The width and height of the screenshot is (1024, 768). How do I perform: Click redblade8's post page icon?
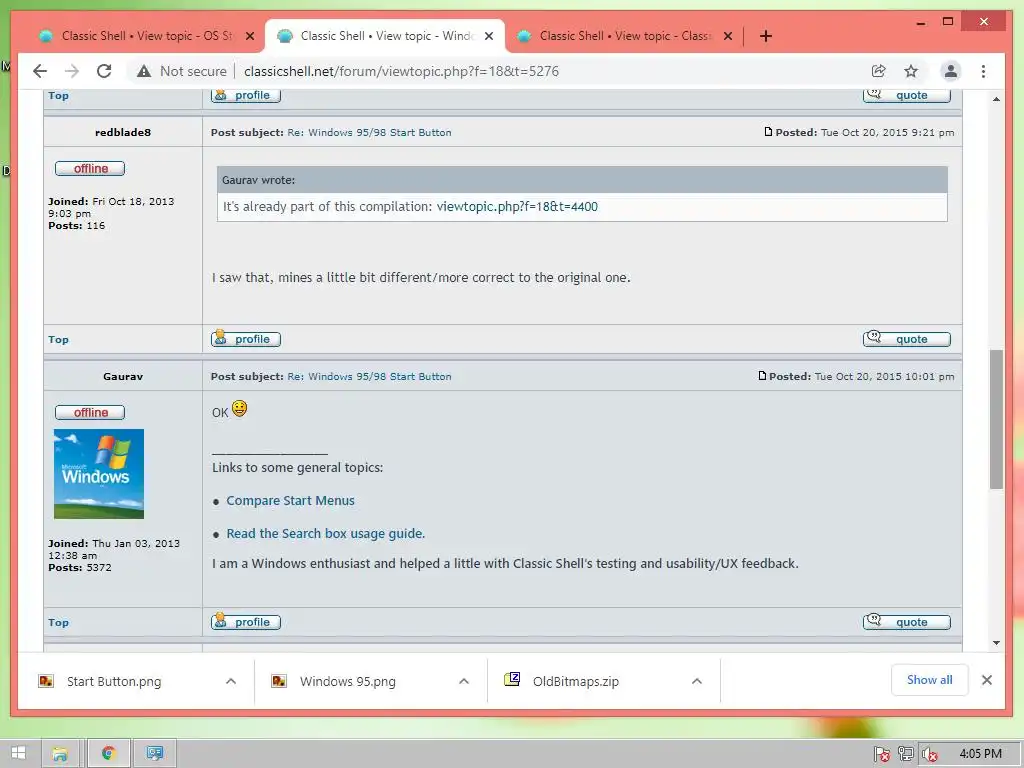point(768,132)
